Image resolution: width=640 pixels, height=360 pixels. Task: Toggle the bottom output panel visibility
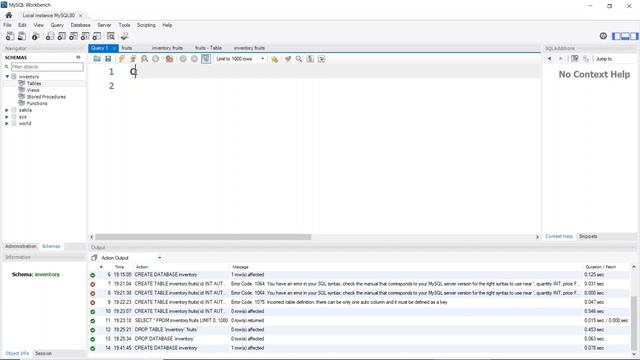click(x=625, y=36)
